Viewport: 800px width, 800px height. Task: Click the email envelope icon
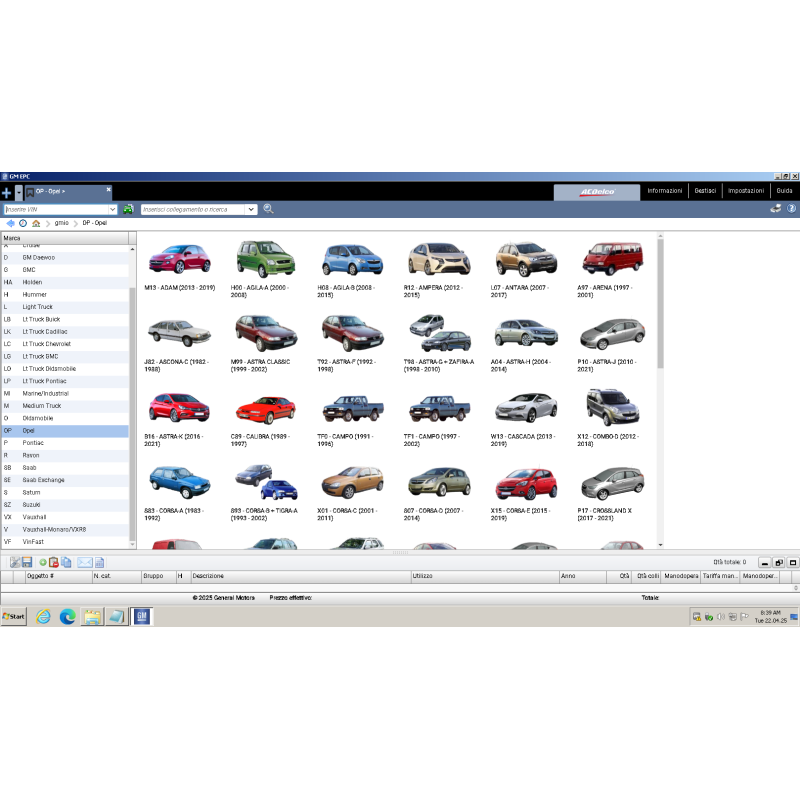[85, 562]
